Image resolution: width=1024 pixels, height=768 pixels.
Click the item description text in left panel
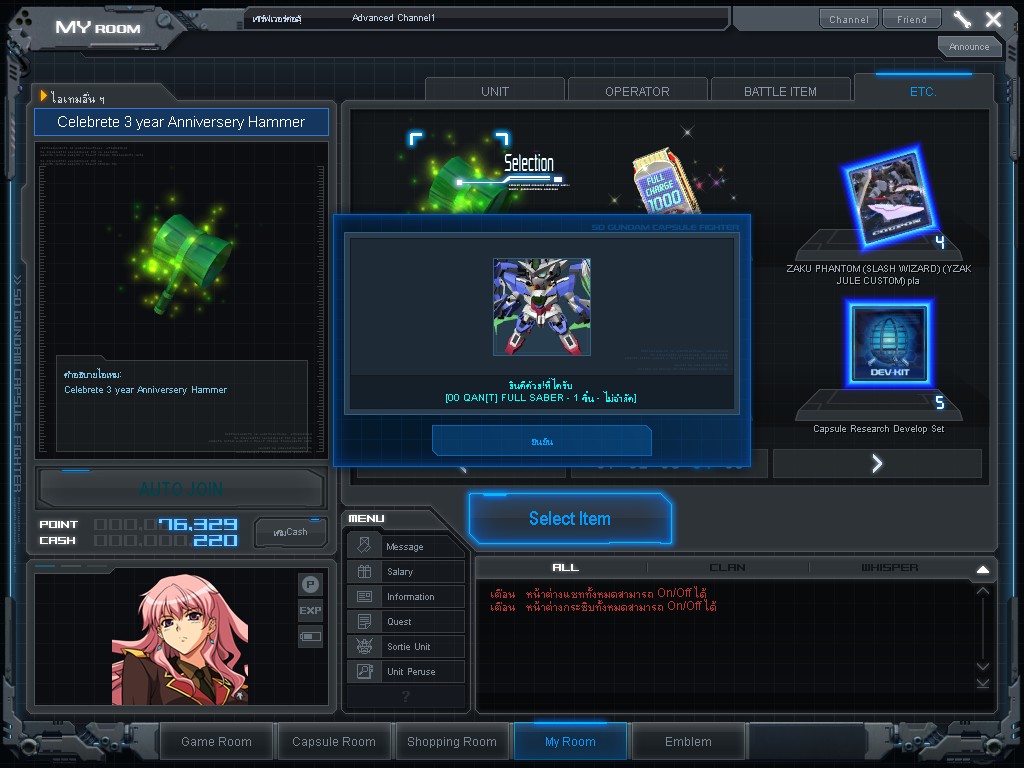pos(145,390)
